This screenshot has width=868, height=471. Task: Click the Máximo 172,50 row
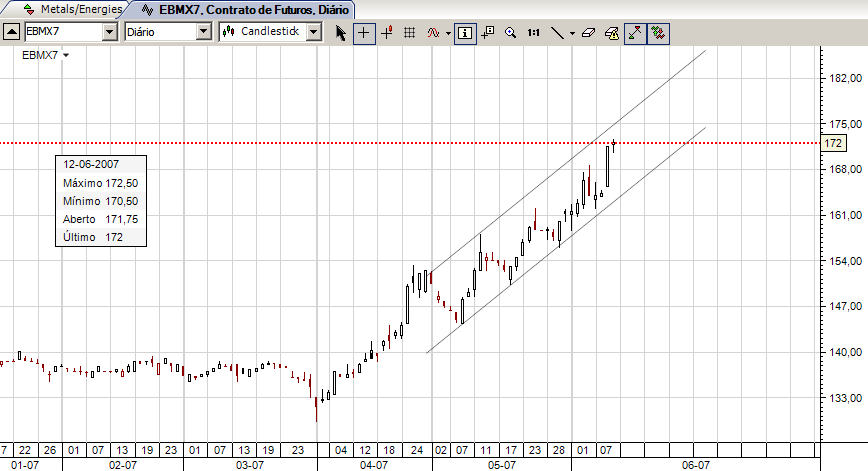(x=101, y=183)
